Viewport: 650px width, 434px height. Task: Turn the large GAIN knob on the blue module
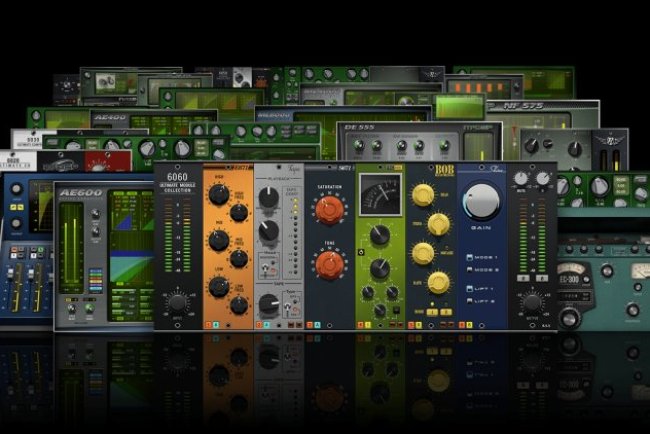pos(481,202)
